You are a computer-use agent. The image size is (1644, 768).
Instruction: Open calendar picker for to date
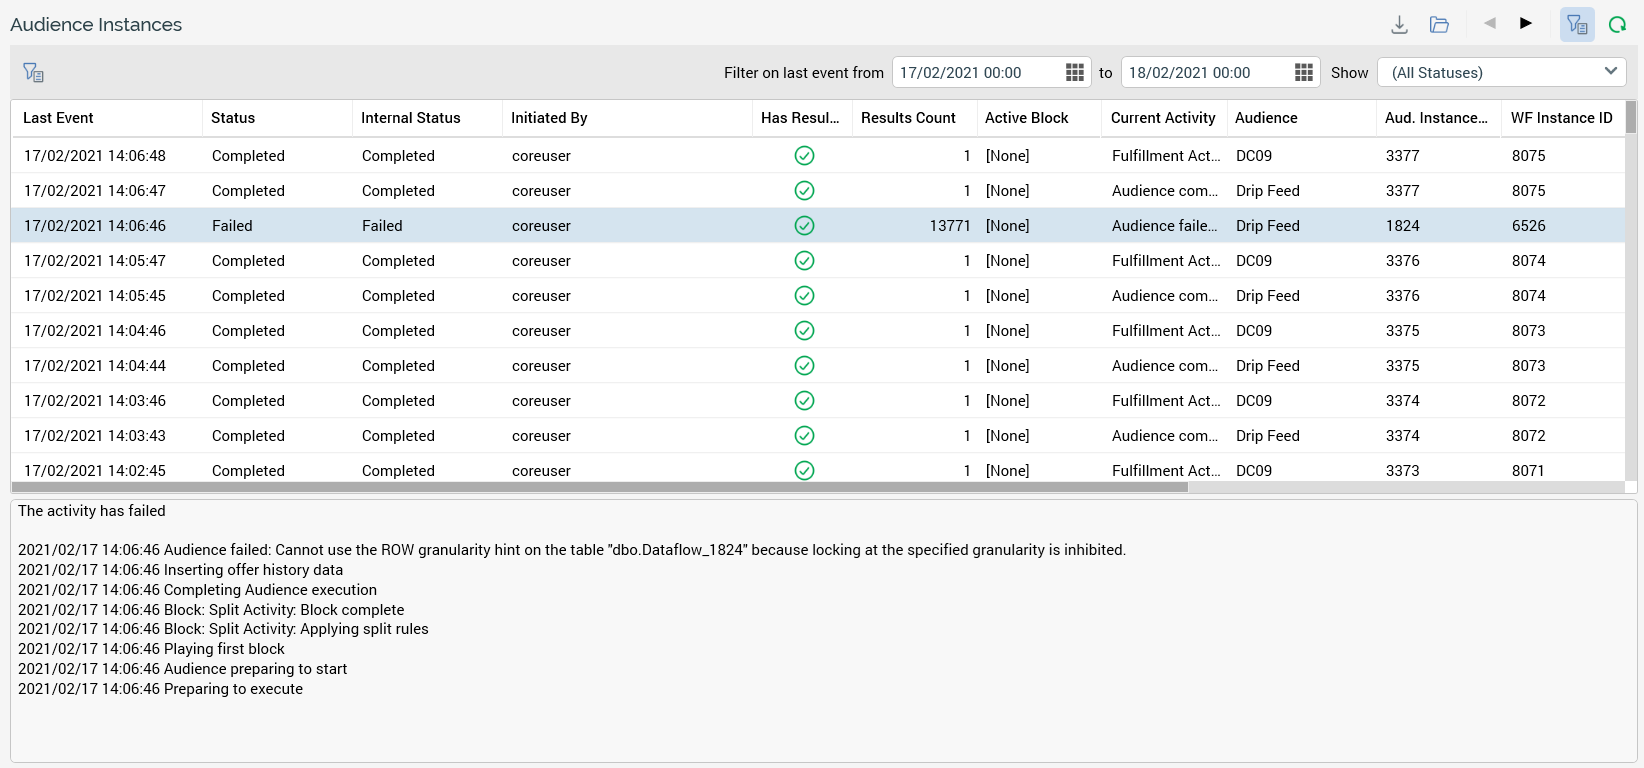[x=1303, y=72]
